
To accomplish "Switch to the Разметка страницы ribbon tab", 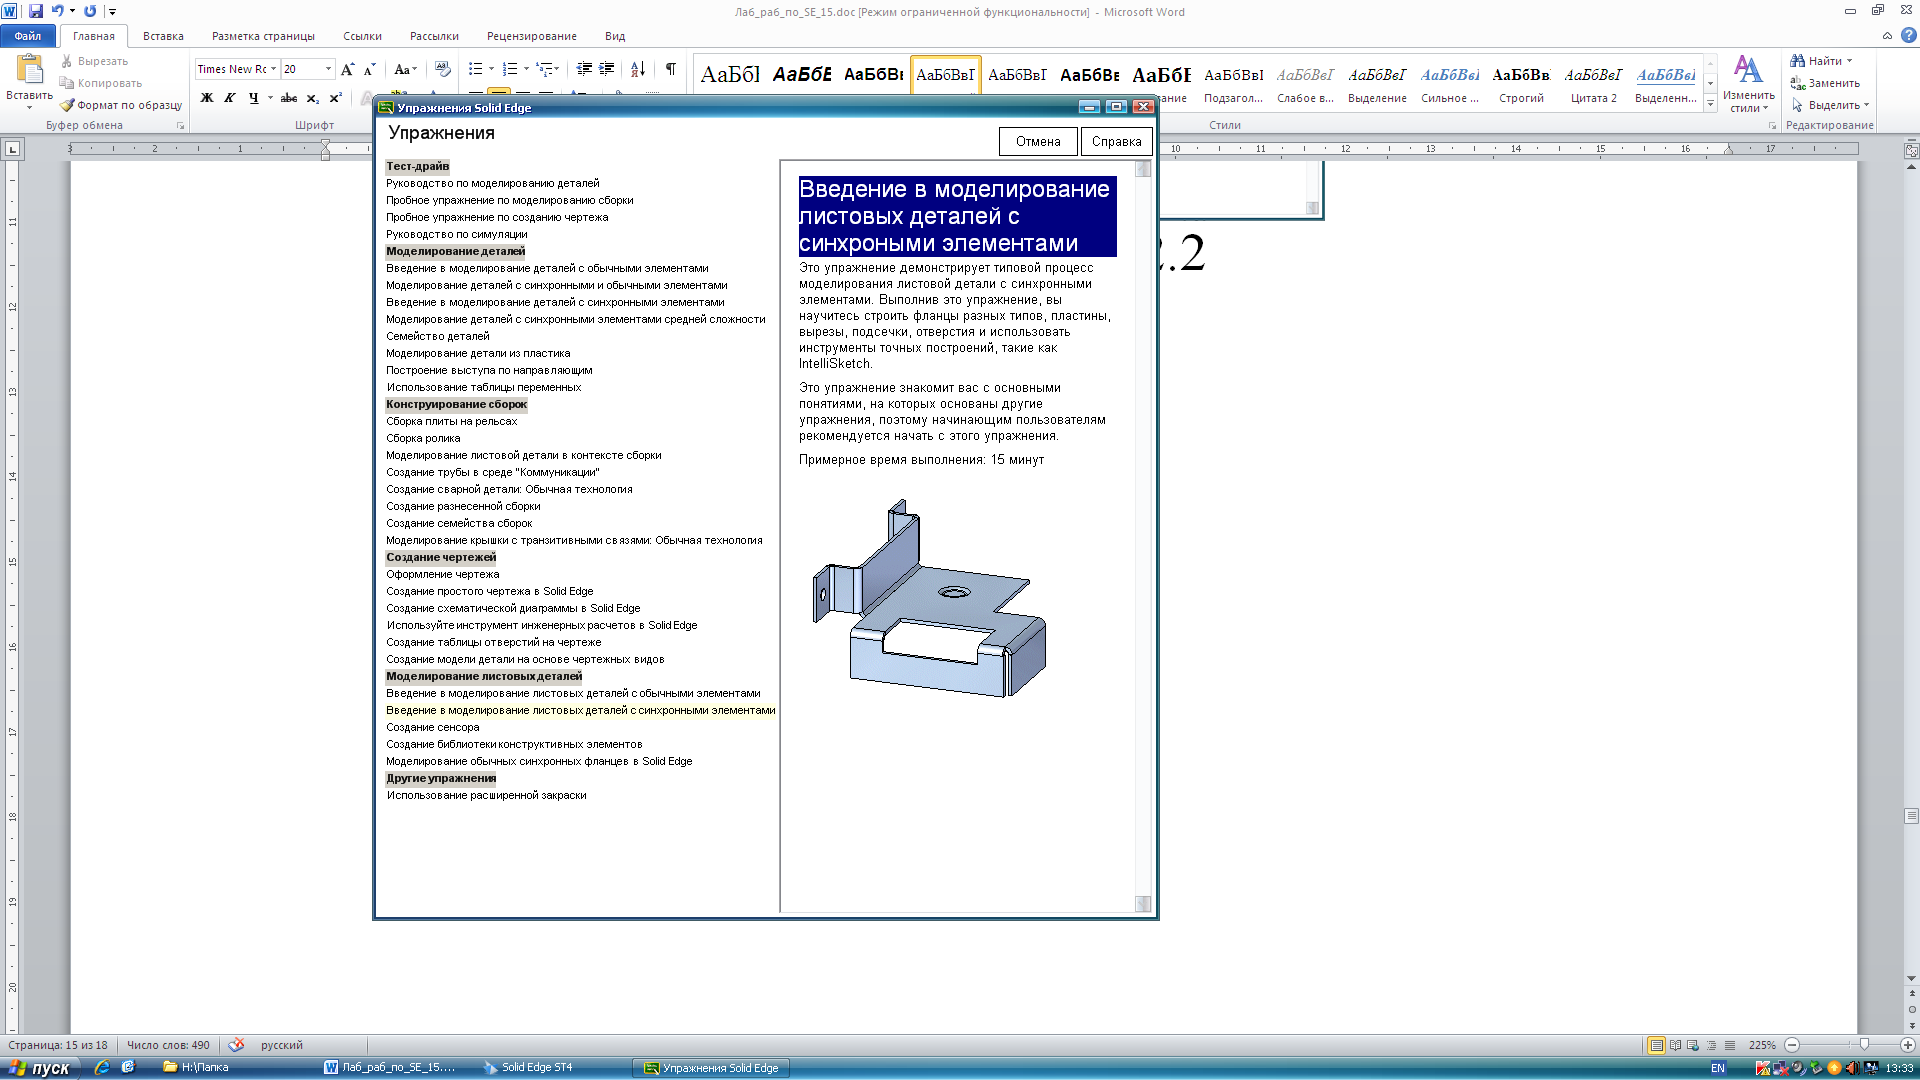I will click(x=263, y=36).
